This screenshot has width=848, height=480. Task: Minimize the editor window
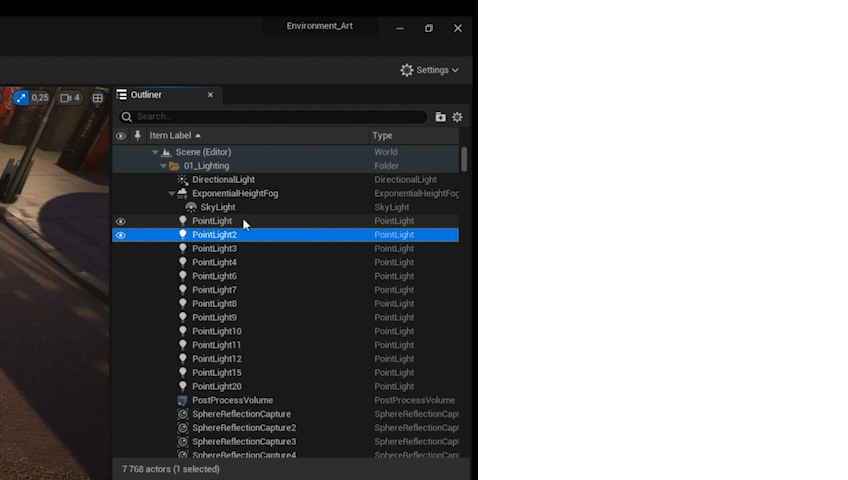pyautogui.click(x=400, y=28)
